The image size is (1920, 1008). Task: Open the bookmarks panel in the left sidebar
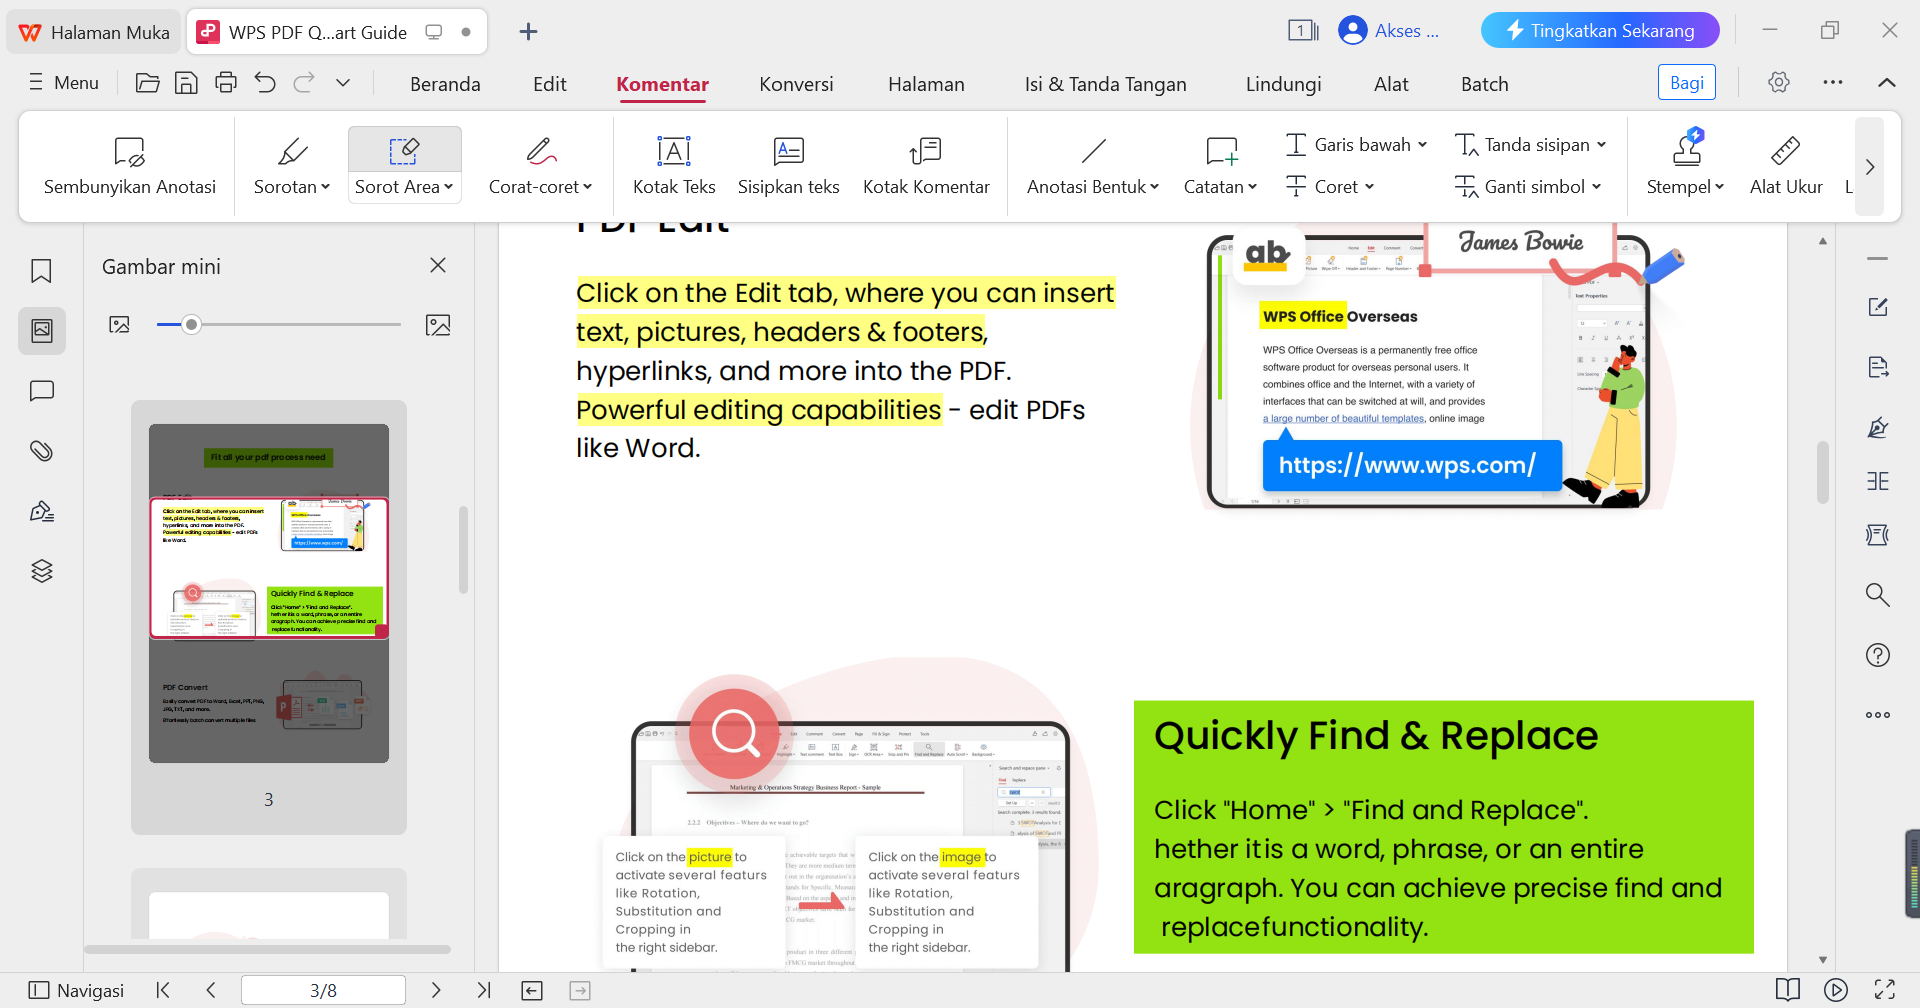(41, 270)
